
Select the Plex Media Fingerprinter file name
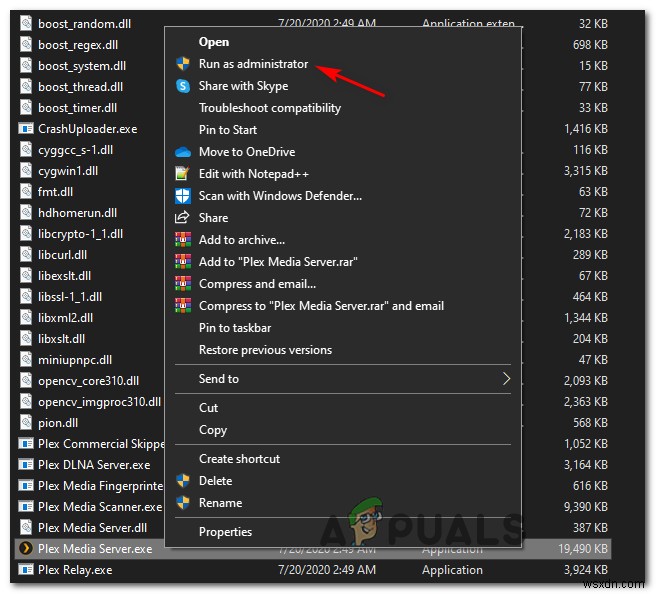coord(100,486)
